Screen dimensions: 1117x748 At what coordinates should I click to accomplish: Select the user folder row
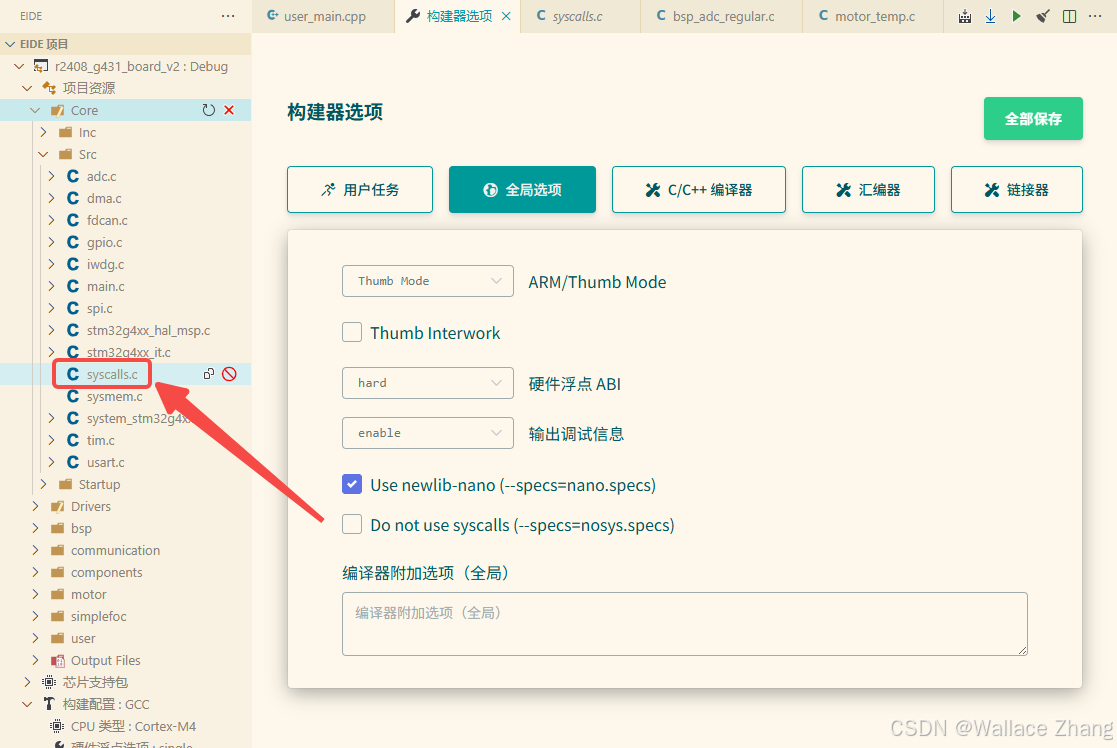(x=125, y=638)
